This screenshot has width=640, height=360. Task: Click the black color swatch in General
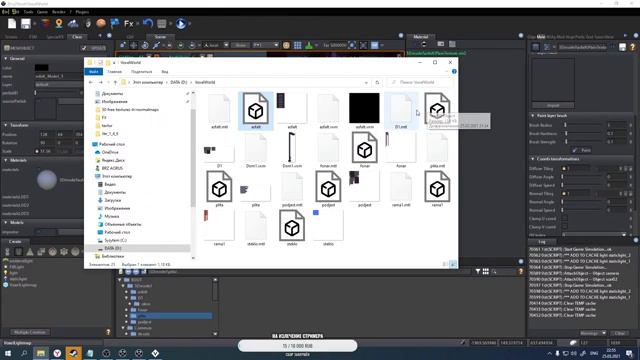42,67
